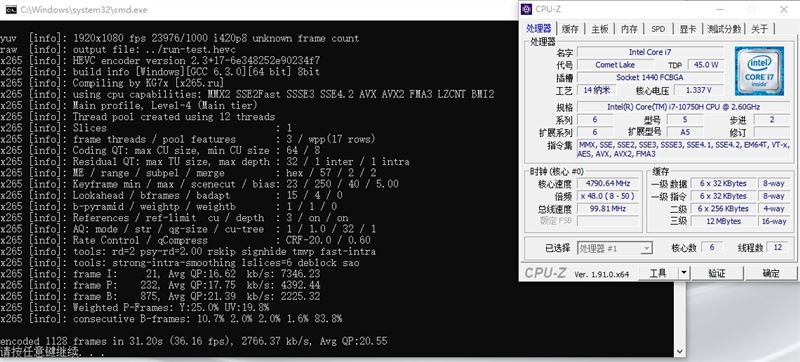The image size is (800, 362).
Task: Click the Intel Core i7 name field
Action: [x=649, y=52]
